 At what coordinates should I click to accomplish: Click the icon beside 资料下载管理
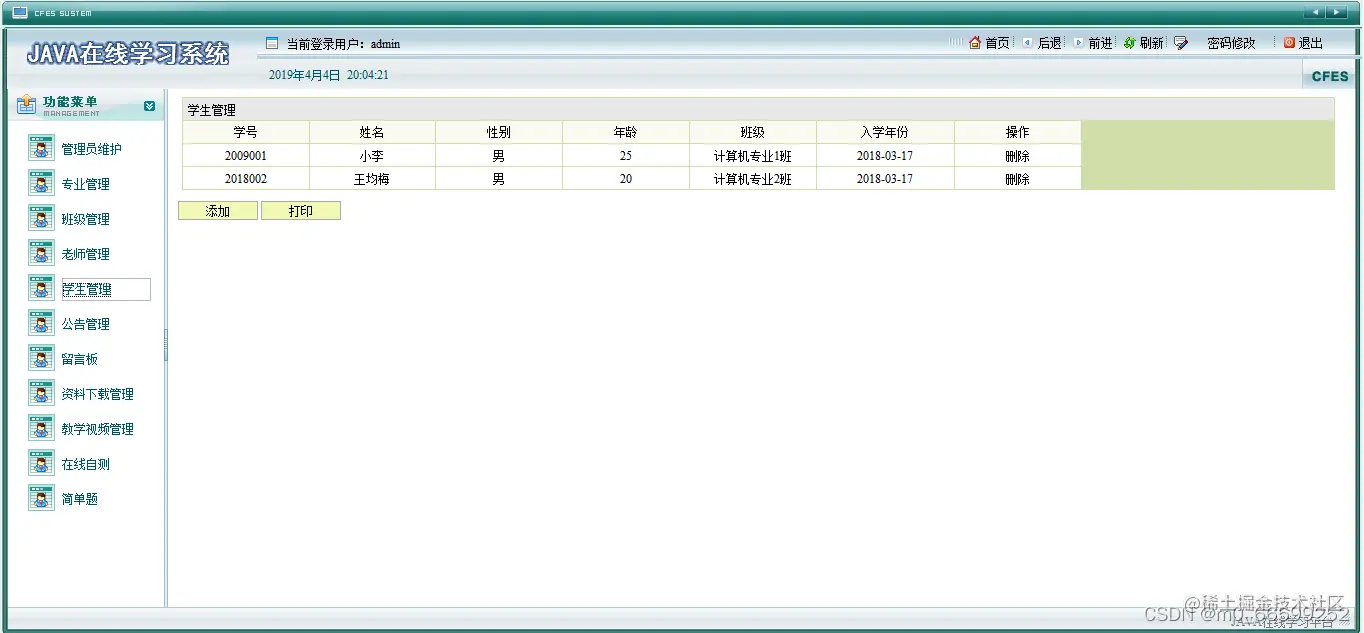tap(41, 394)
